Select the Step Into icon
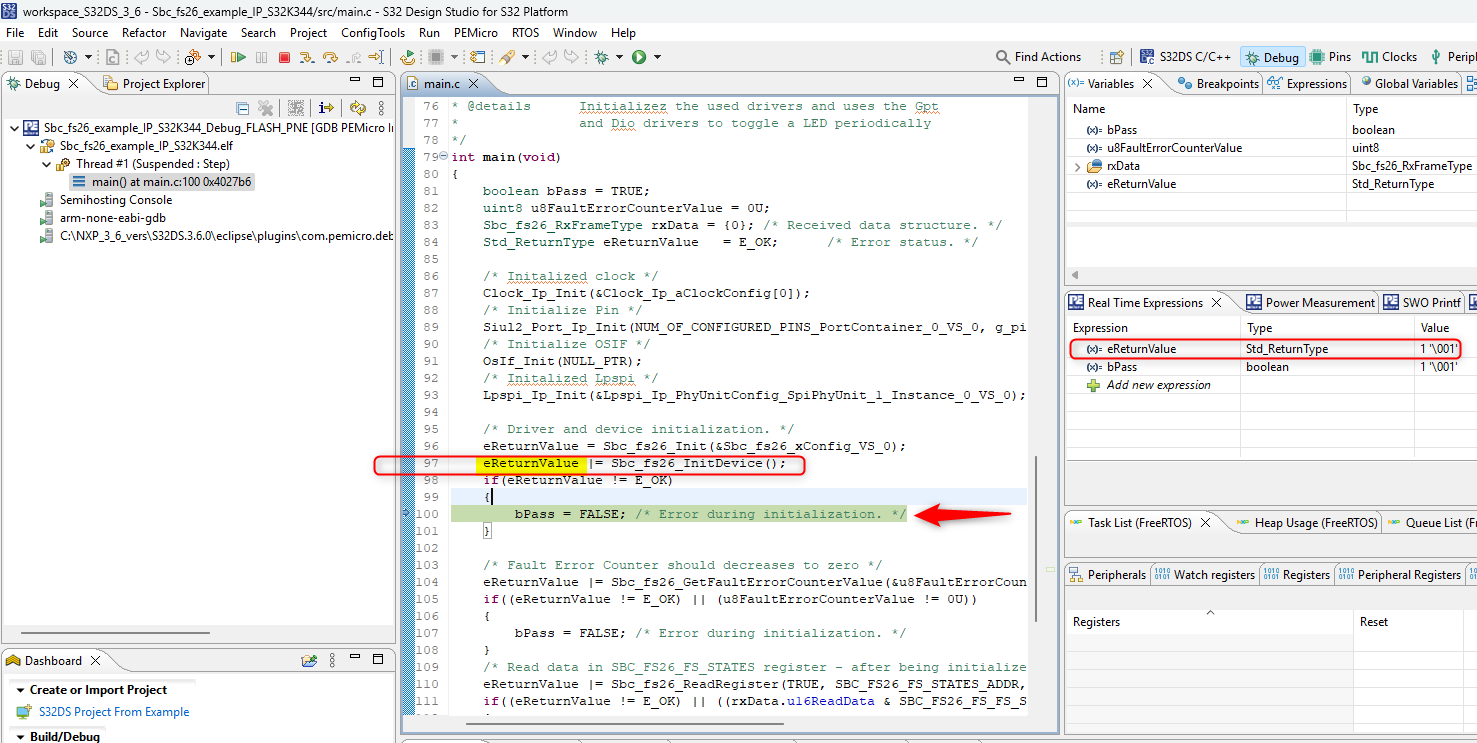 pos(306,57)
